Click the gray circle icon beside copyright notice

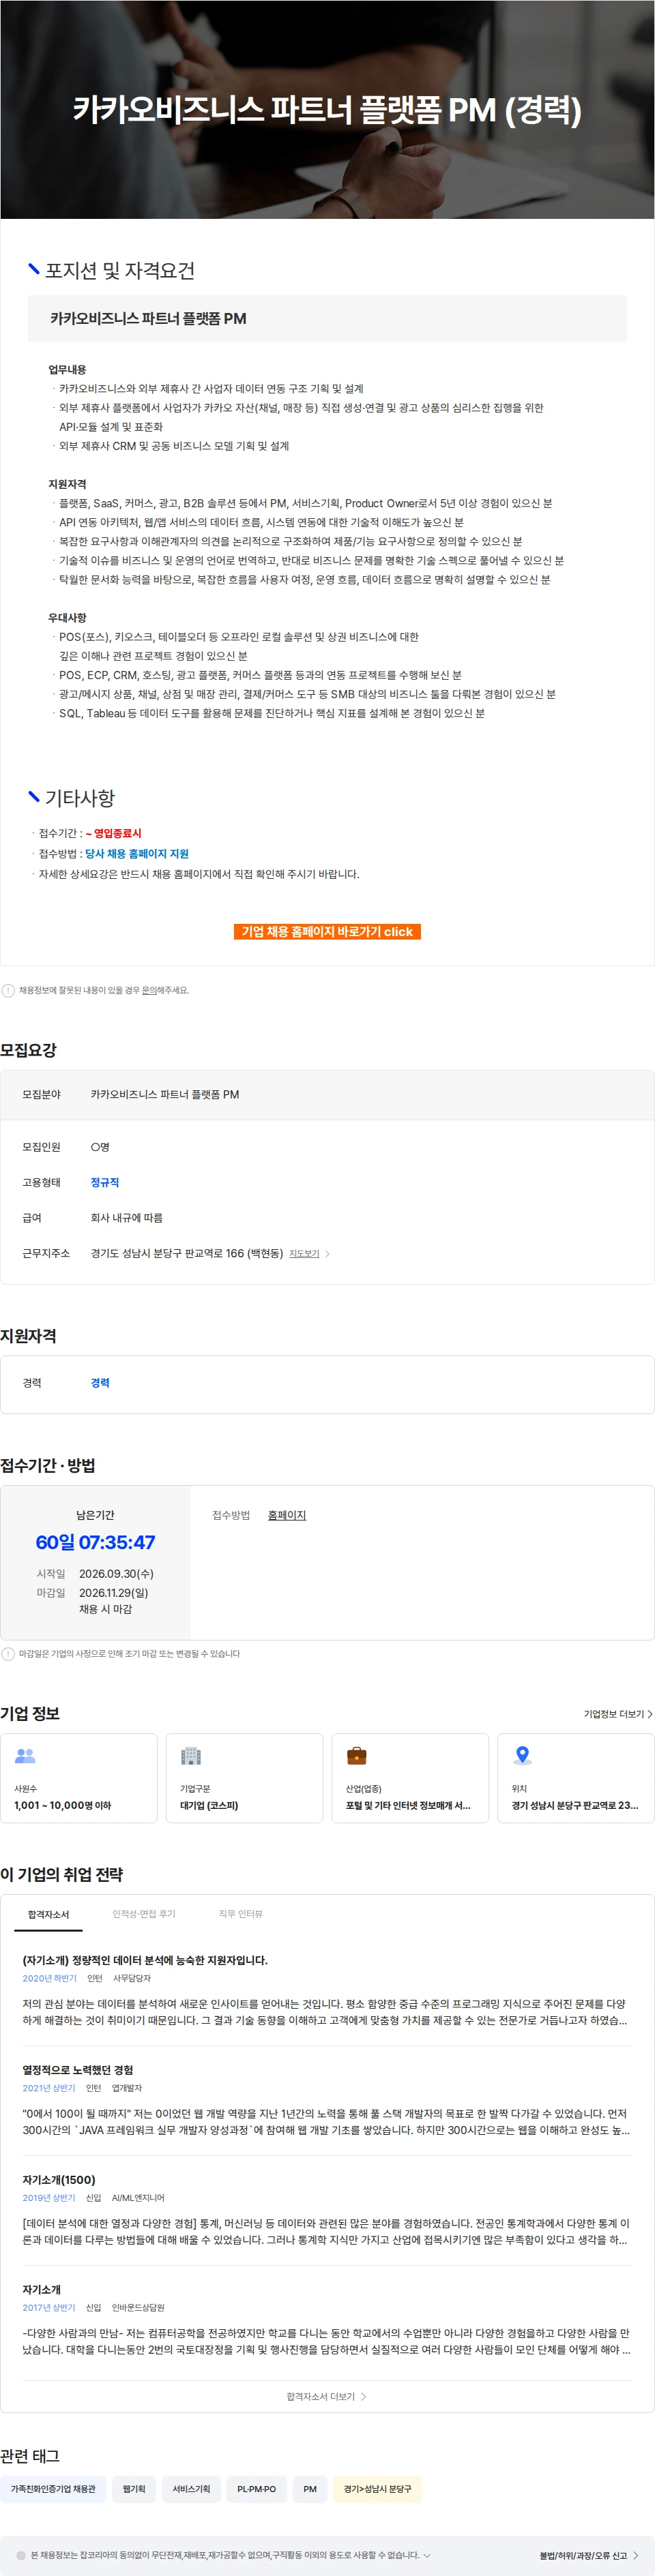(21, 2555)
